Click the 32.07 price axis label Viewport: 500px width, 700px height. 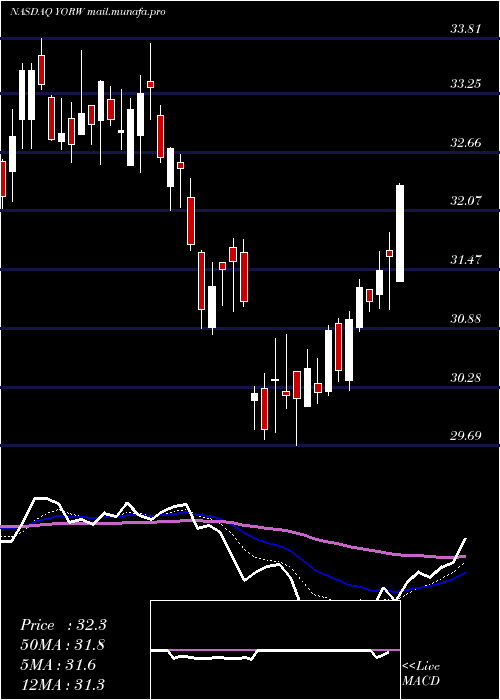(466, 201)
